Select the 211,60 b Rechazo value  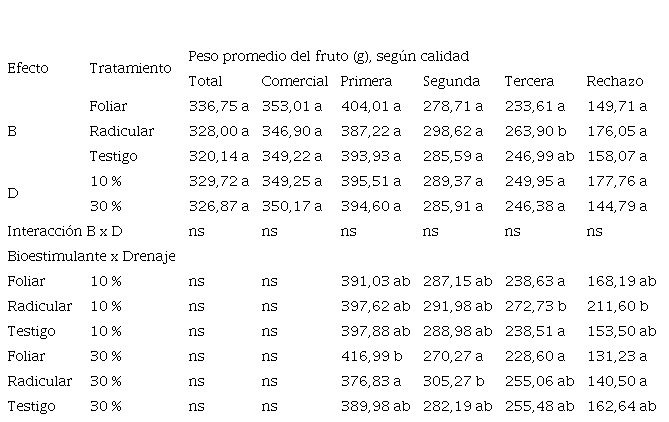(618, 306)
